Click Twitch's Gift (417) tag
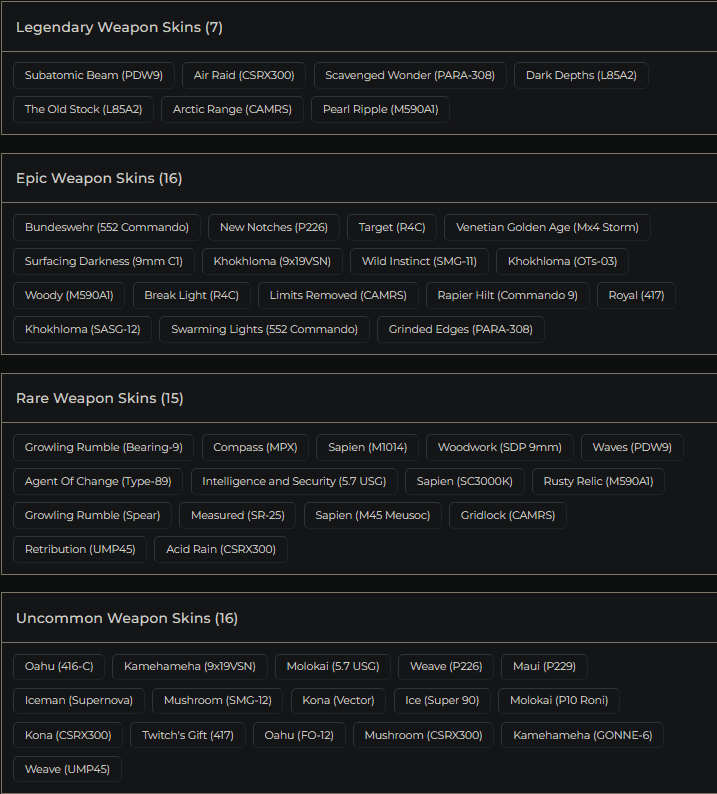 click(x=188, y=735)
